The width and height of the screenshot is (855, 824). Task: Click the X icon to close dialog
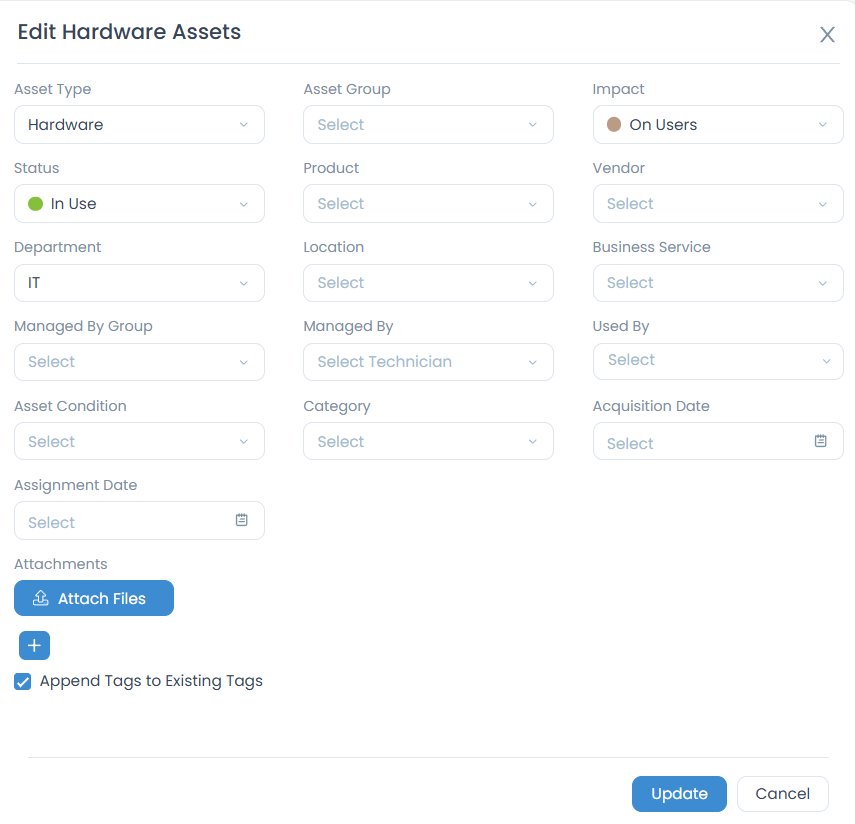827,35
